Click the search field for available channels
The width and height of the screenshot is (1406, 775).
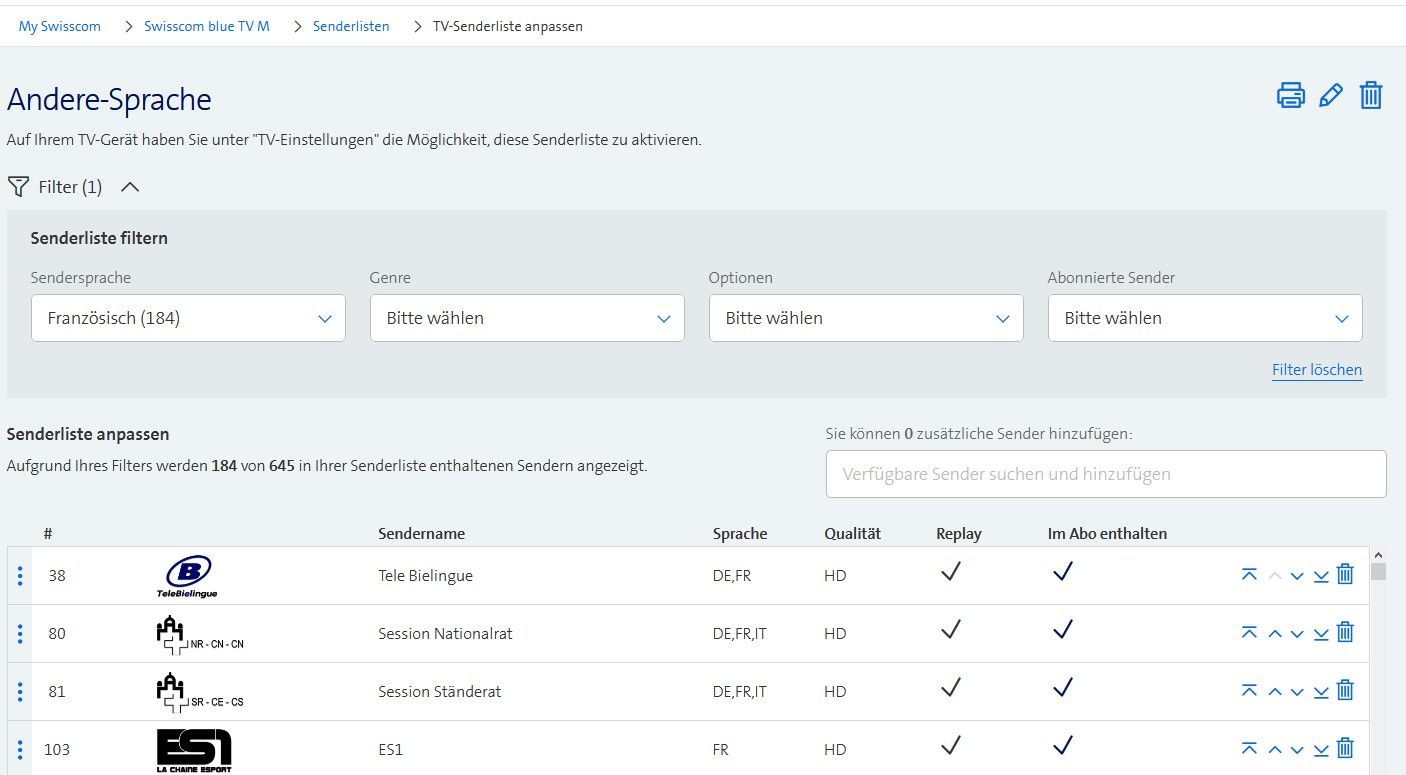click(x=1106, y=474)
